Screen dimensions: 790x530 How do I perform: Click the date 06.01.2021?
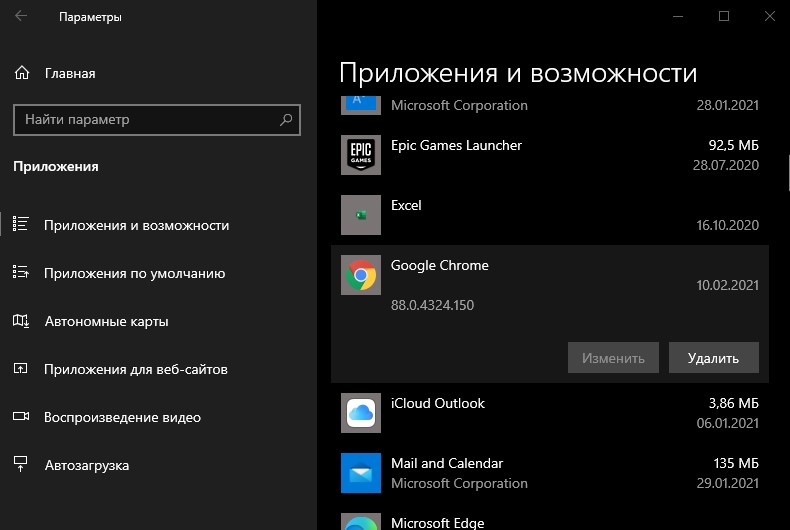728,423
